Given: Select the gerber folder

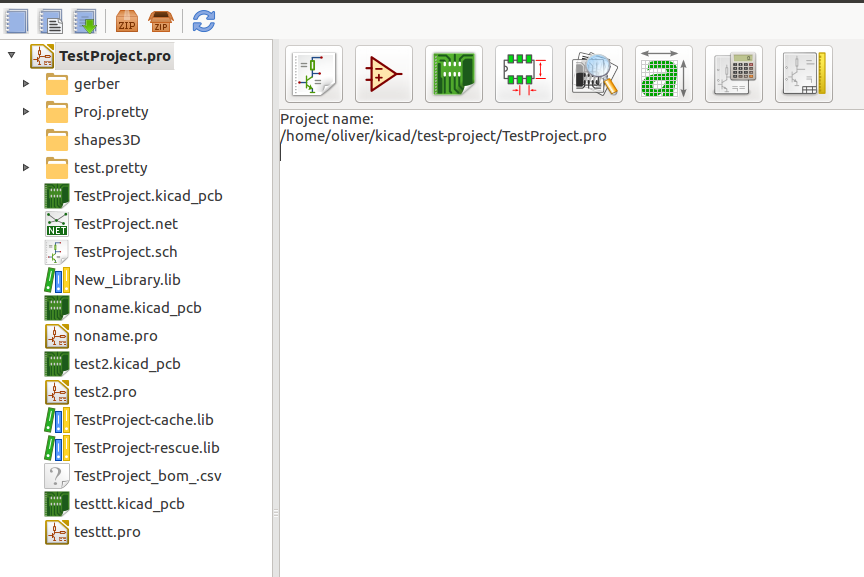Looking at the screenshot, I should click(x=96, y=84).
